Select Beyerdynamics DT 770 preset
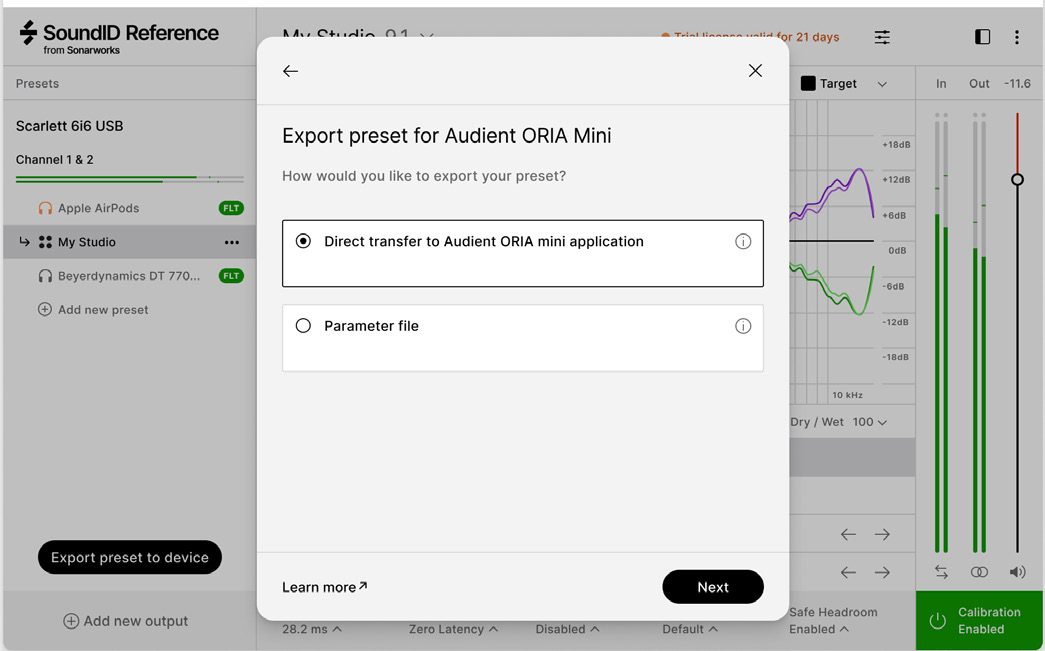Viewport: 1045px width, 651px height. click(x=129, y=276)
